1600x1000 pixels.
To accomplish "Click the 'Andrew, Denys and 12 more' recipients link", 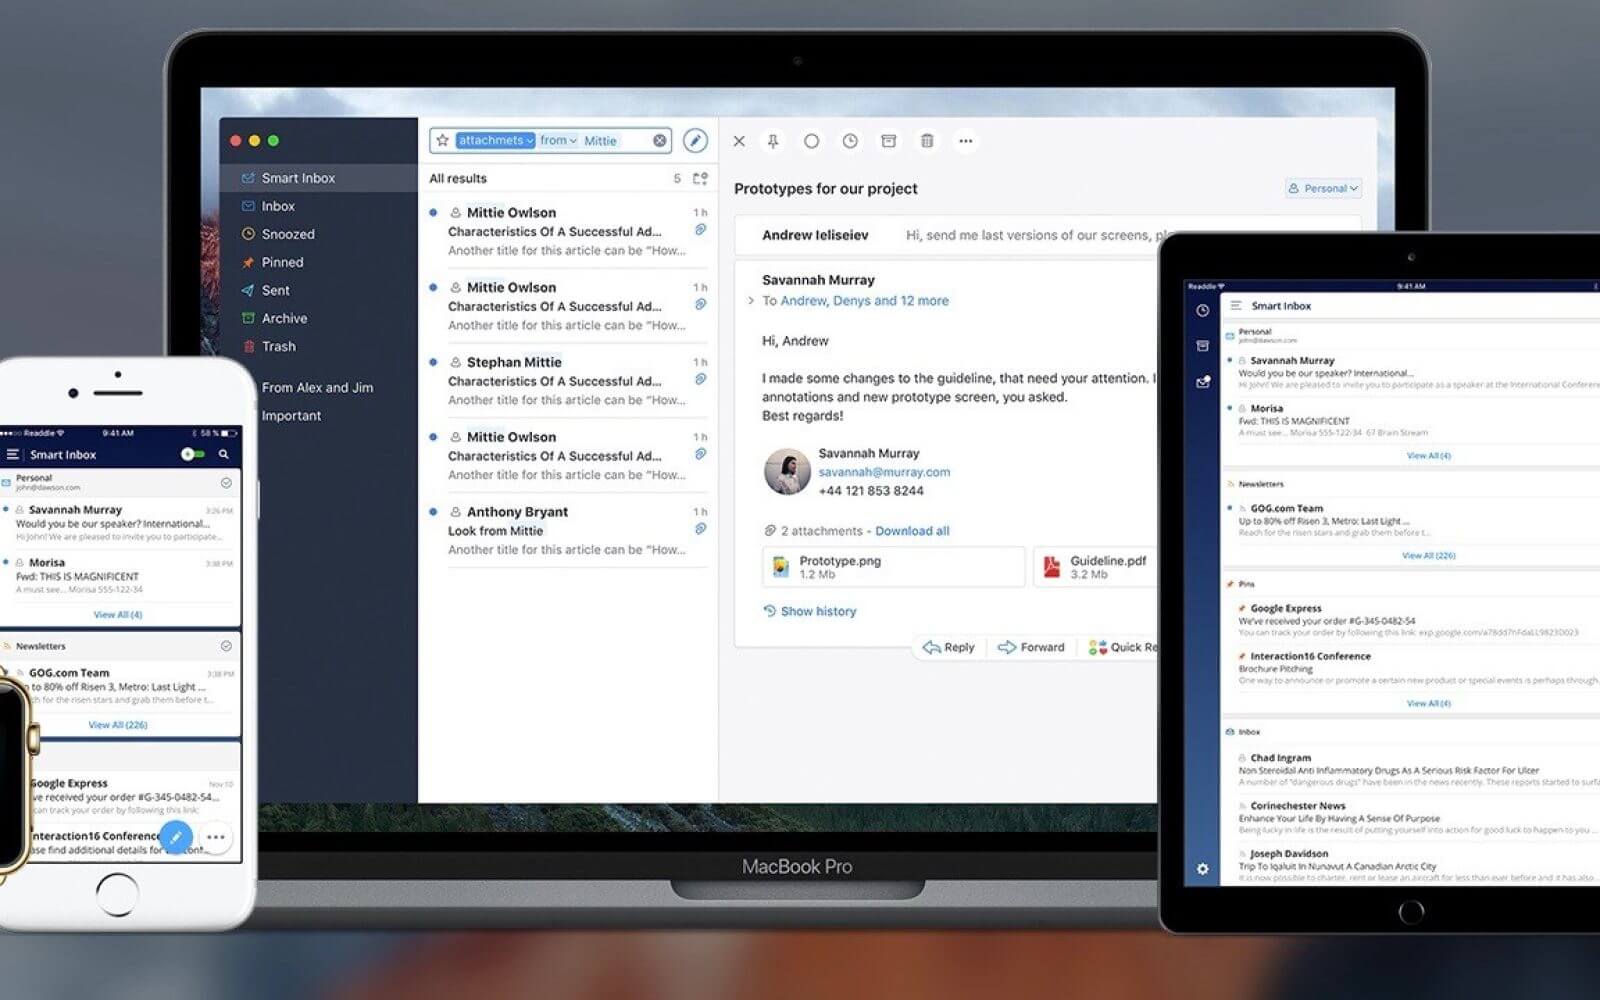I will 864,300.
